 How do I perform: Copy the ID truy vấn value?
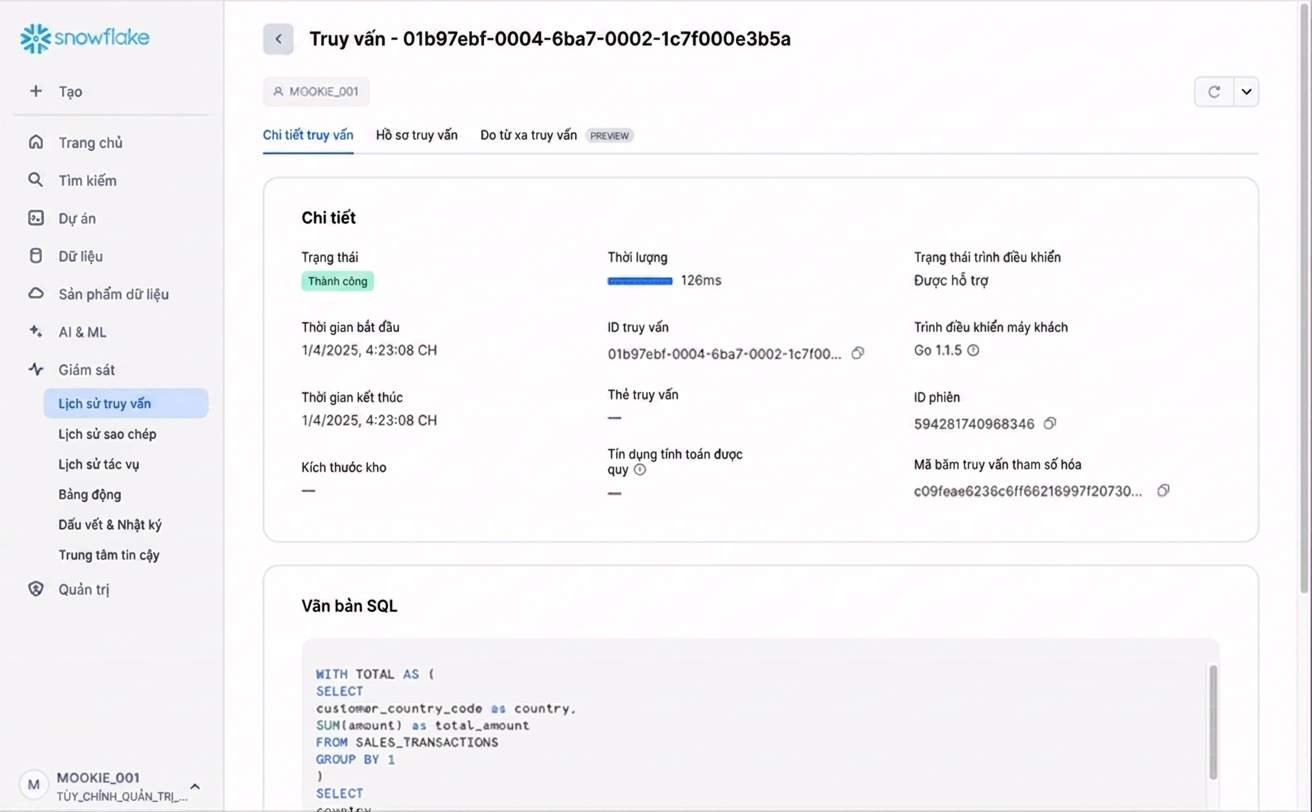857,353
